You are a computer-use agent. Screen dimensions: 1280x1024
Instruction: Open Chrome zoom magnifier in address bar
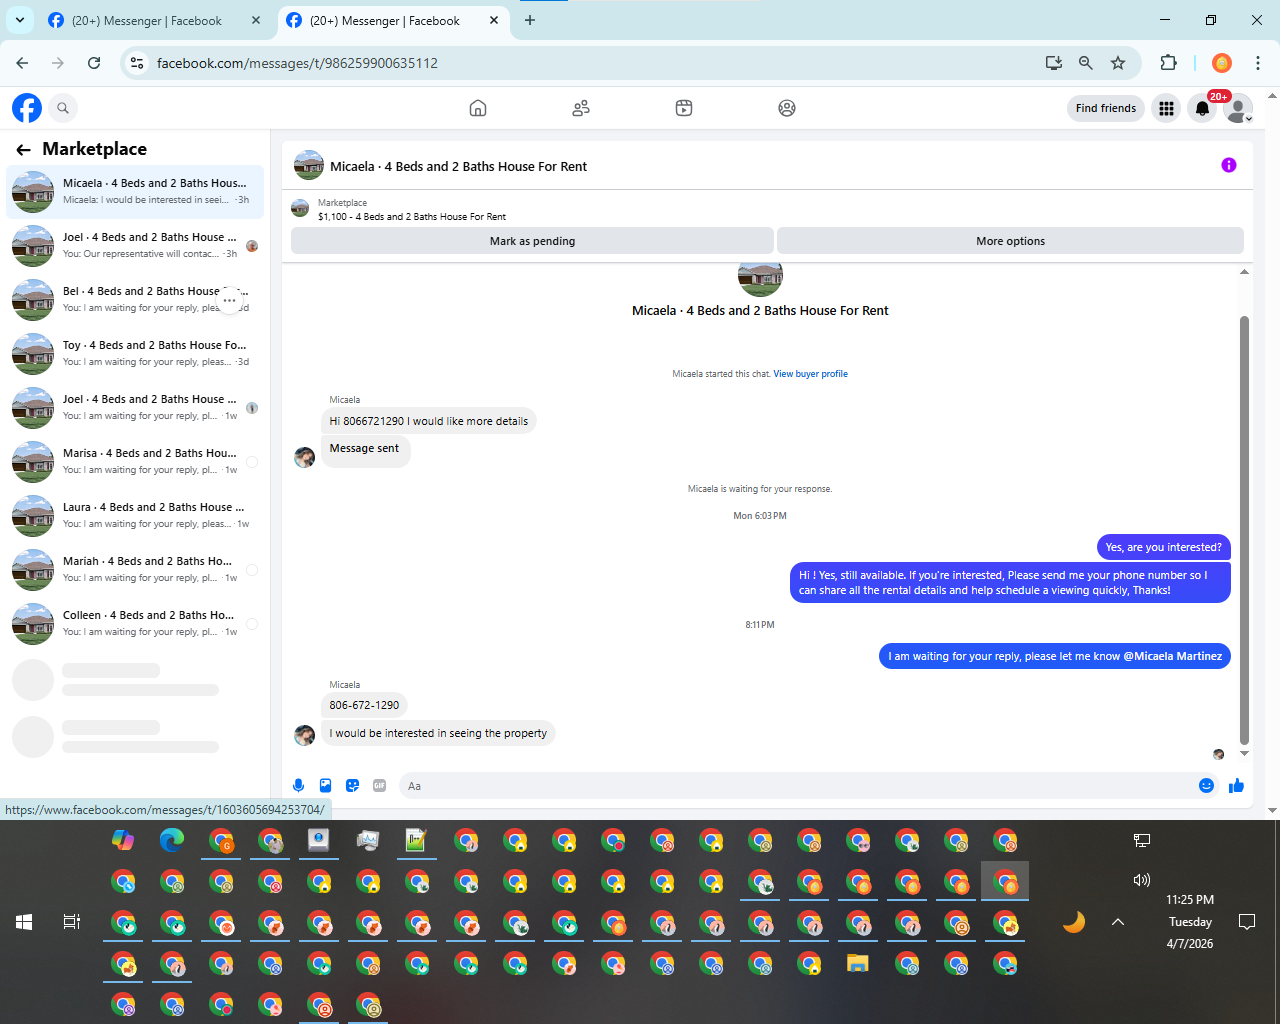pos(1085,63)
